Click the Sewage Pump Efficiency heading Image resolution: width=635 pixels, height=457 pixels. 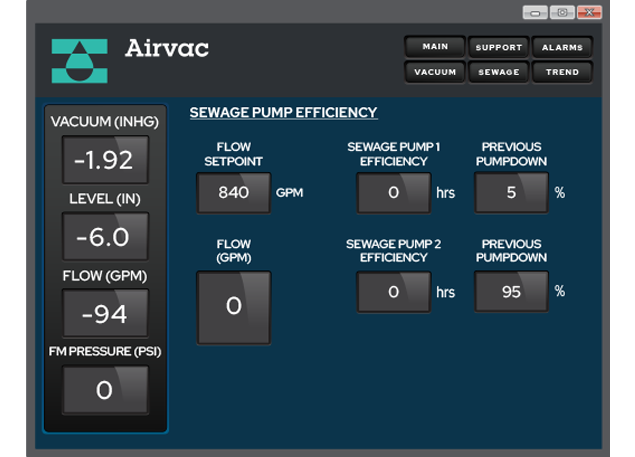(x=283, y=113)
